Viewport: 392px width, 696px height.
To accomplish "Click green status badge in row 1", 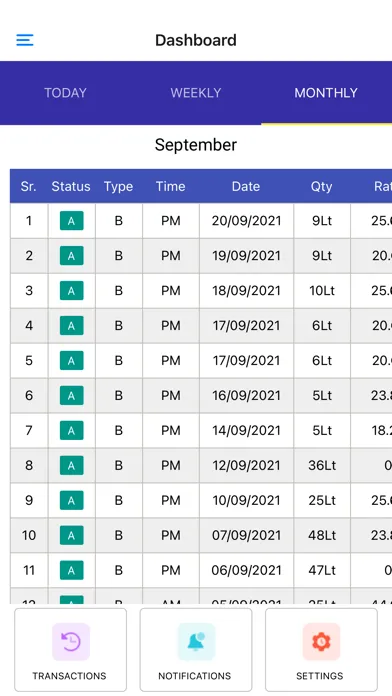I will [71, 221].
